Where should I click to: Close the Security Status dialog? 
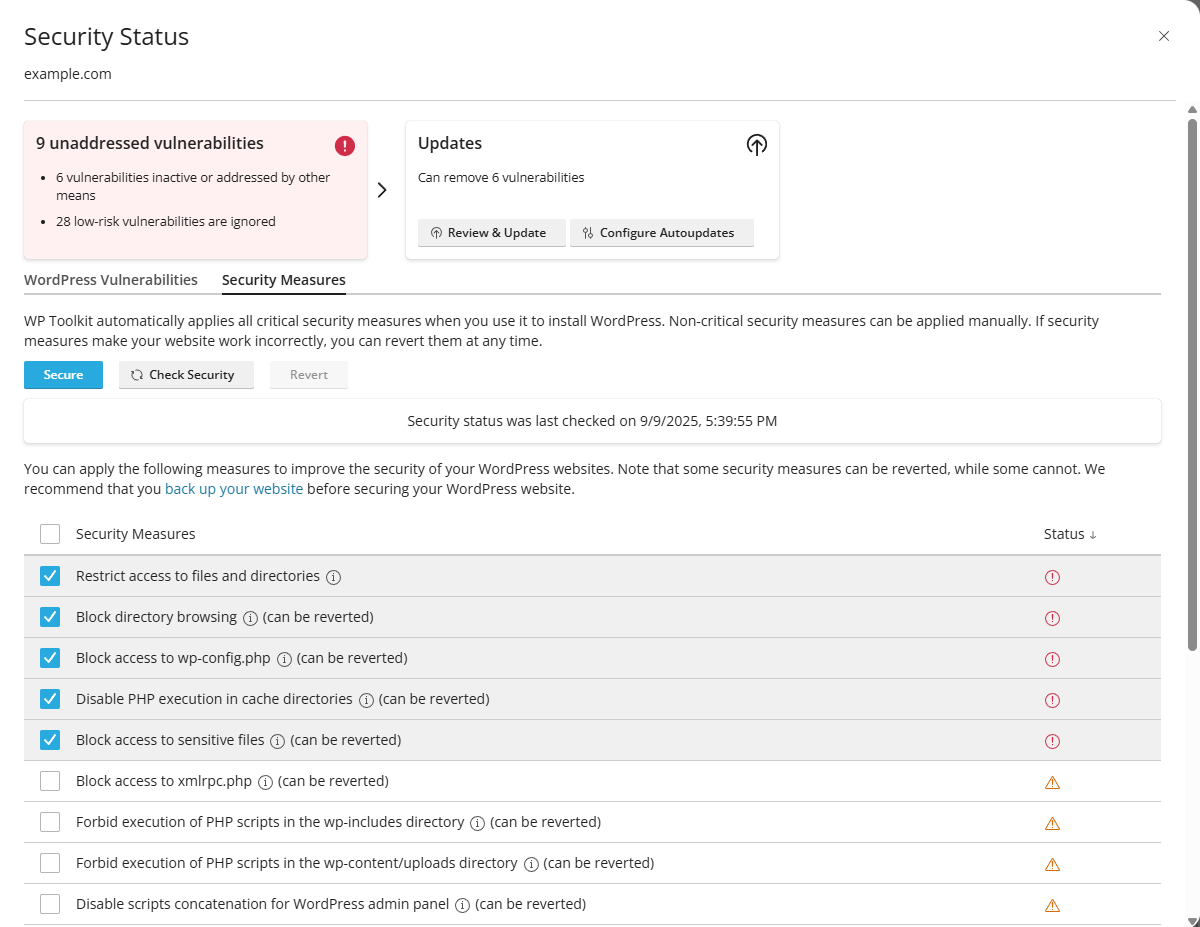click(1164, 36)
